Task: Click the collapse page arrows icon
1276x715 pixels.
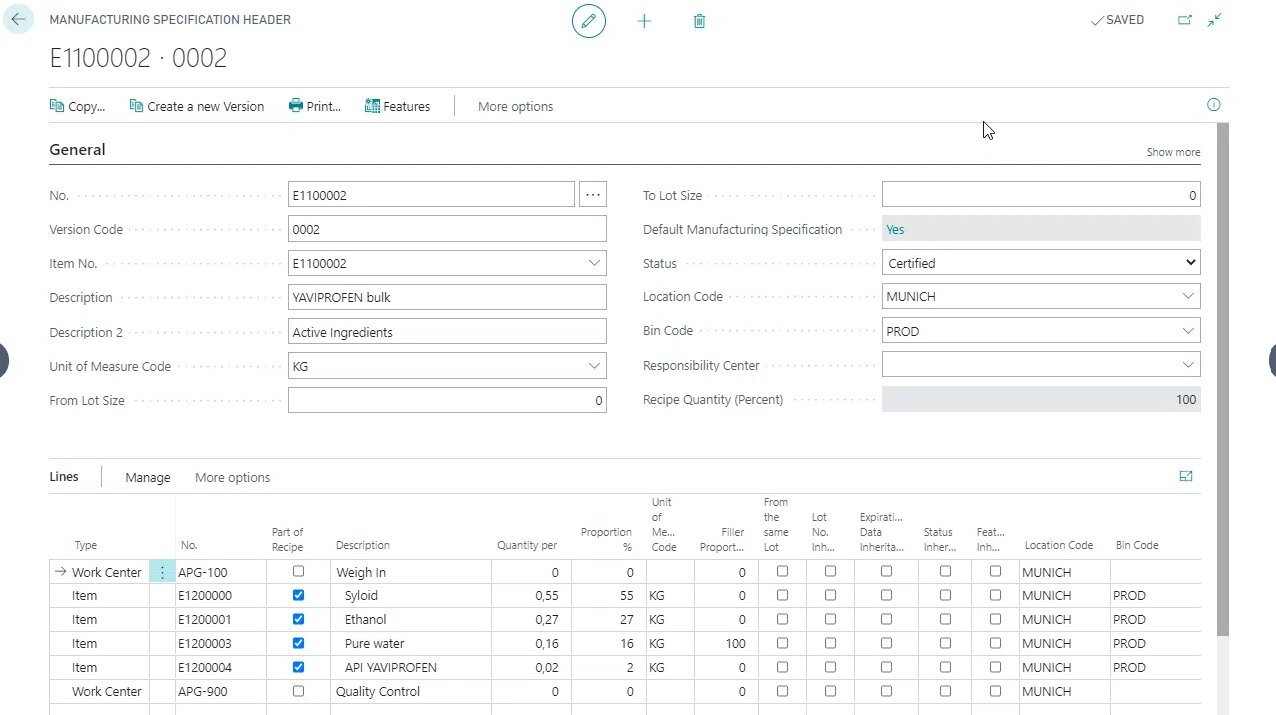Action: tap(1215, 20)
